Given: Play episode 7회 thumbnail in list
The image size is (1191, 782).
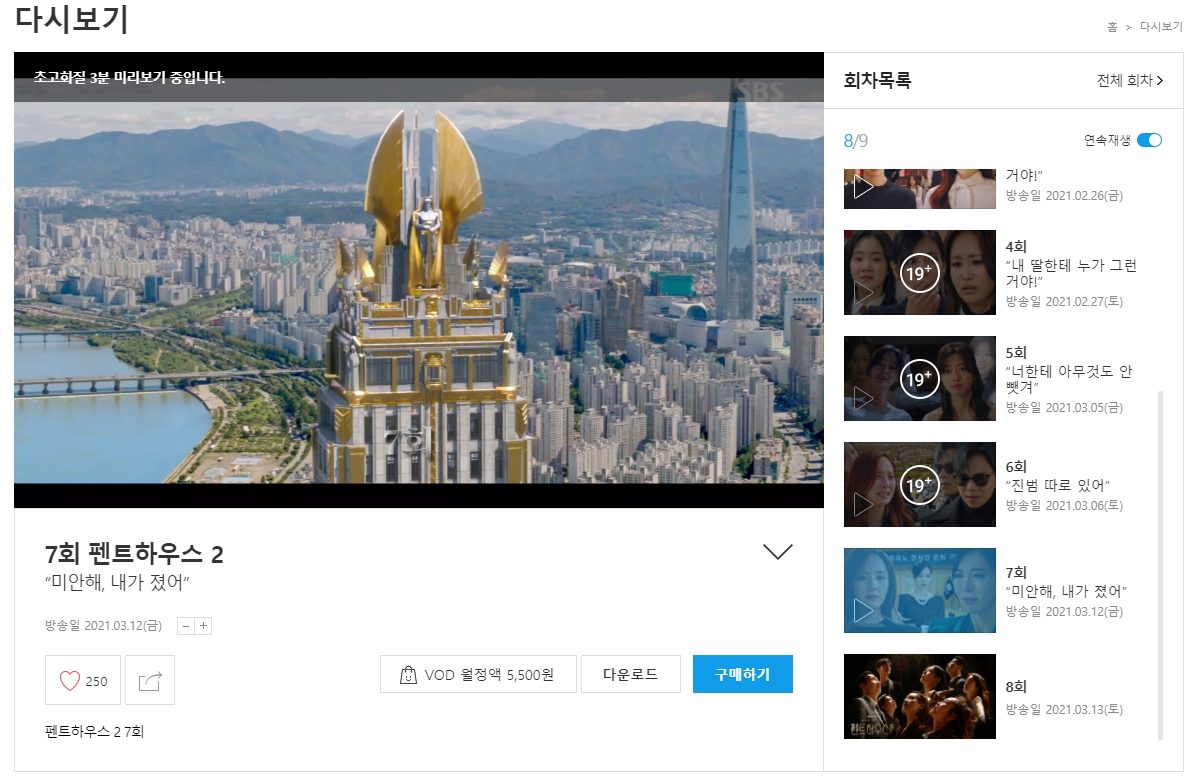Looking at the screenshot, I should pos(919,591).
